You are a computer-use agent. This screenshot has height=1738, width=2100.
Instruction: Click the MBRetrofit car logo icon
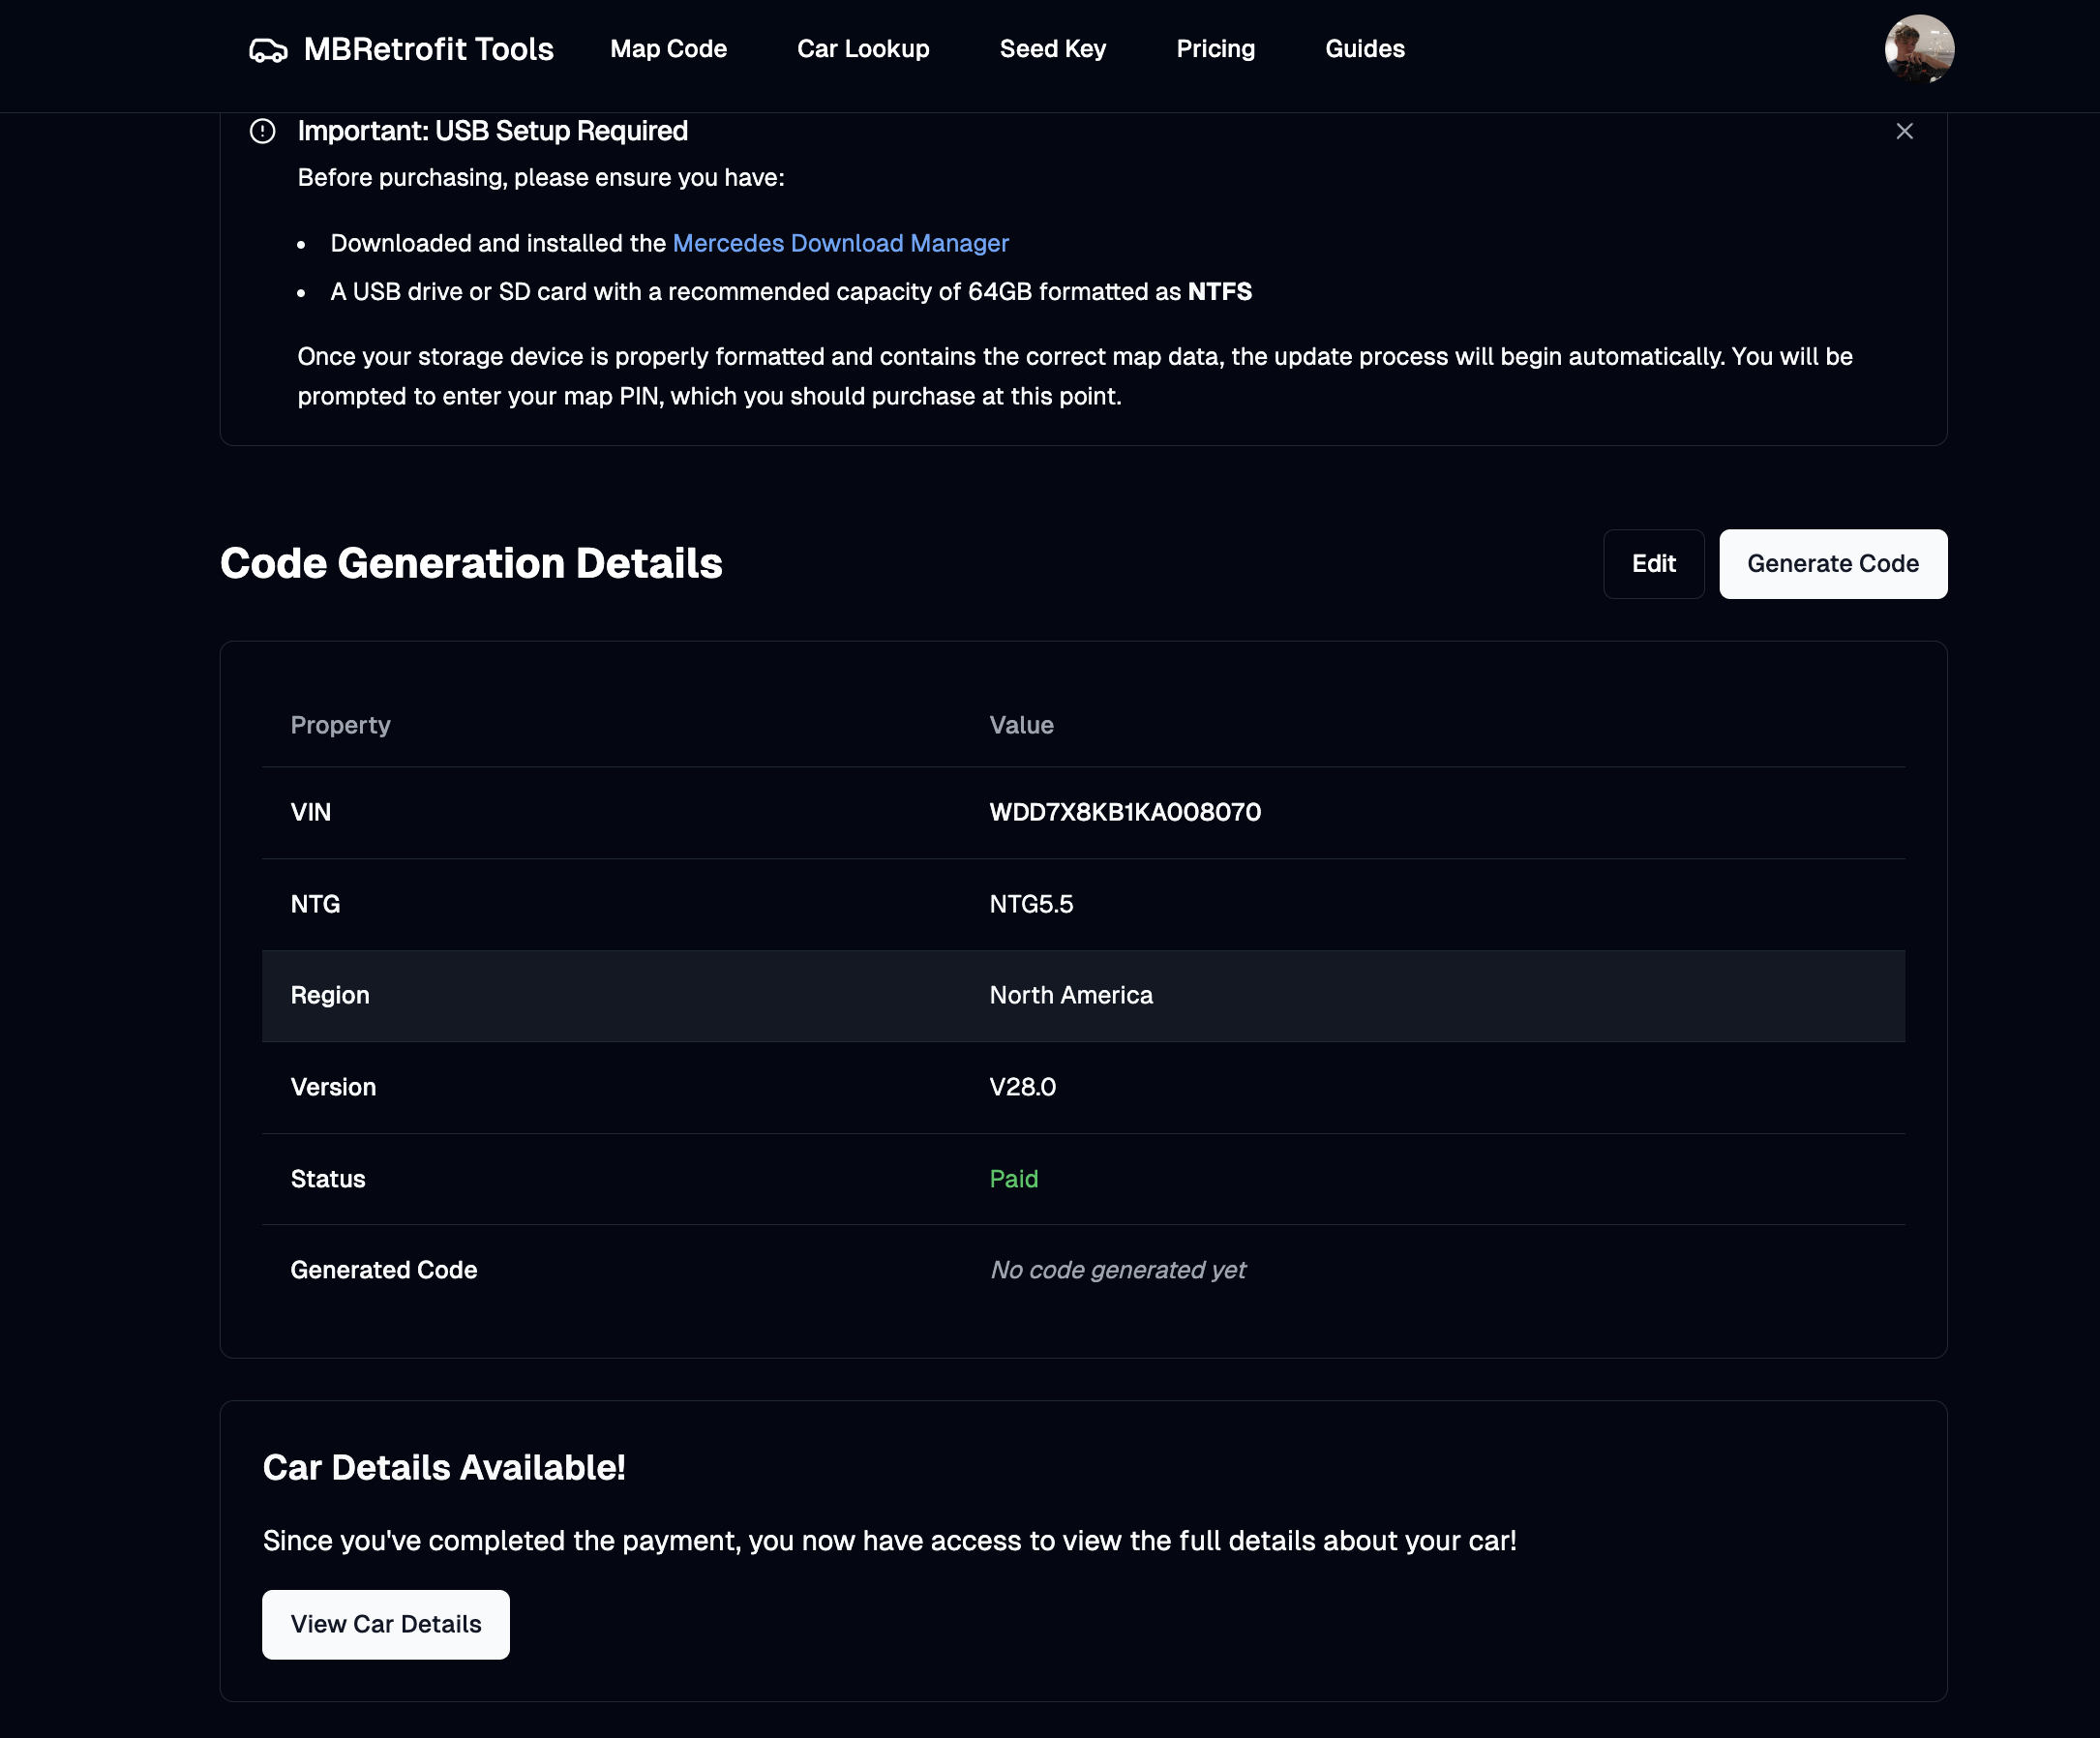tap(268, 50)
